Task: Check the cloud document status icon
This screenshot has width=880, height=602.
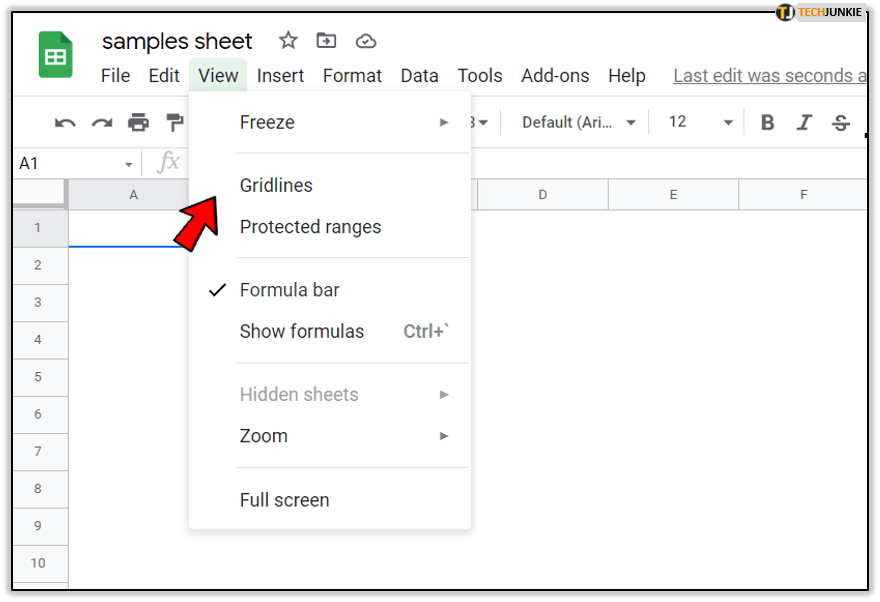Action: tap(366, 41)
